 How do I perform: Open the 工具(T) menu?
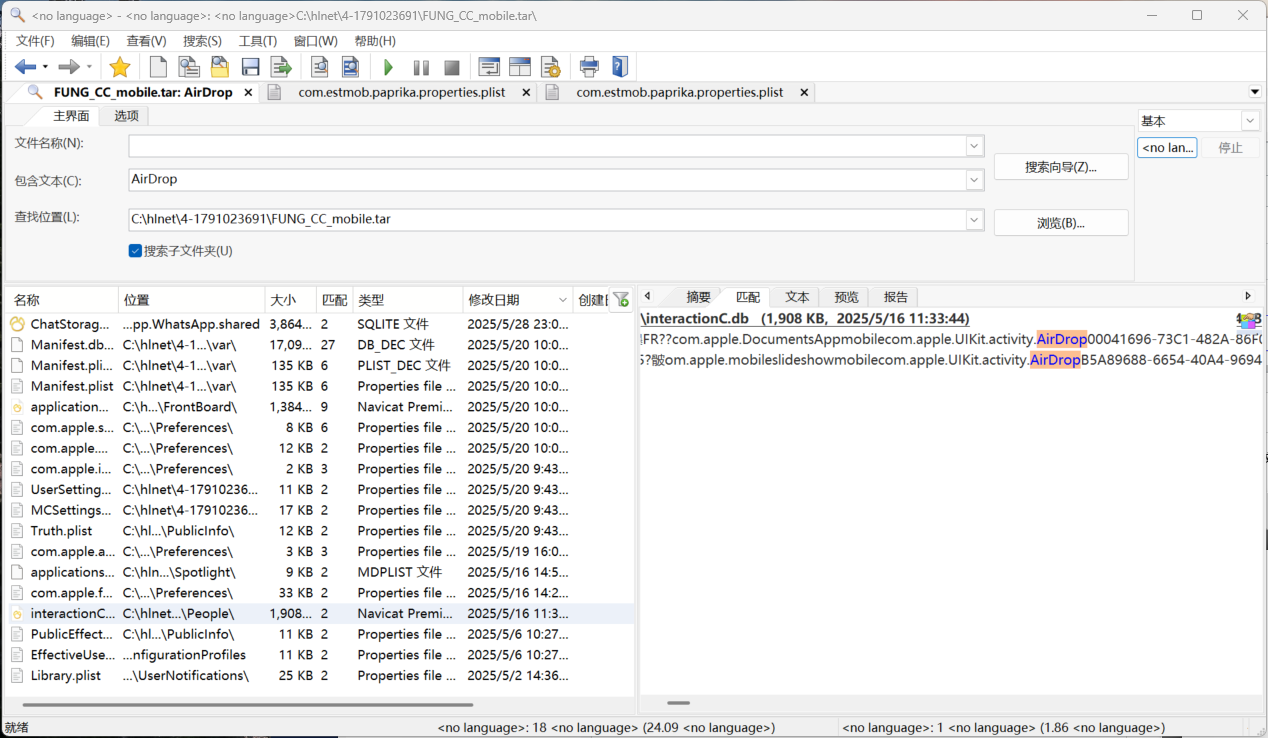coord(258,41)
